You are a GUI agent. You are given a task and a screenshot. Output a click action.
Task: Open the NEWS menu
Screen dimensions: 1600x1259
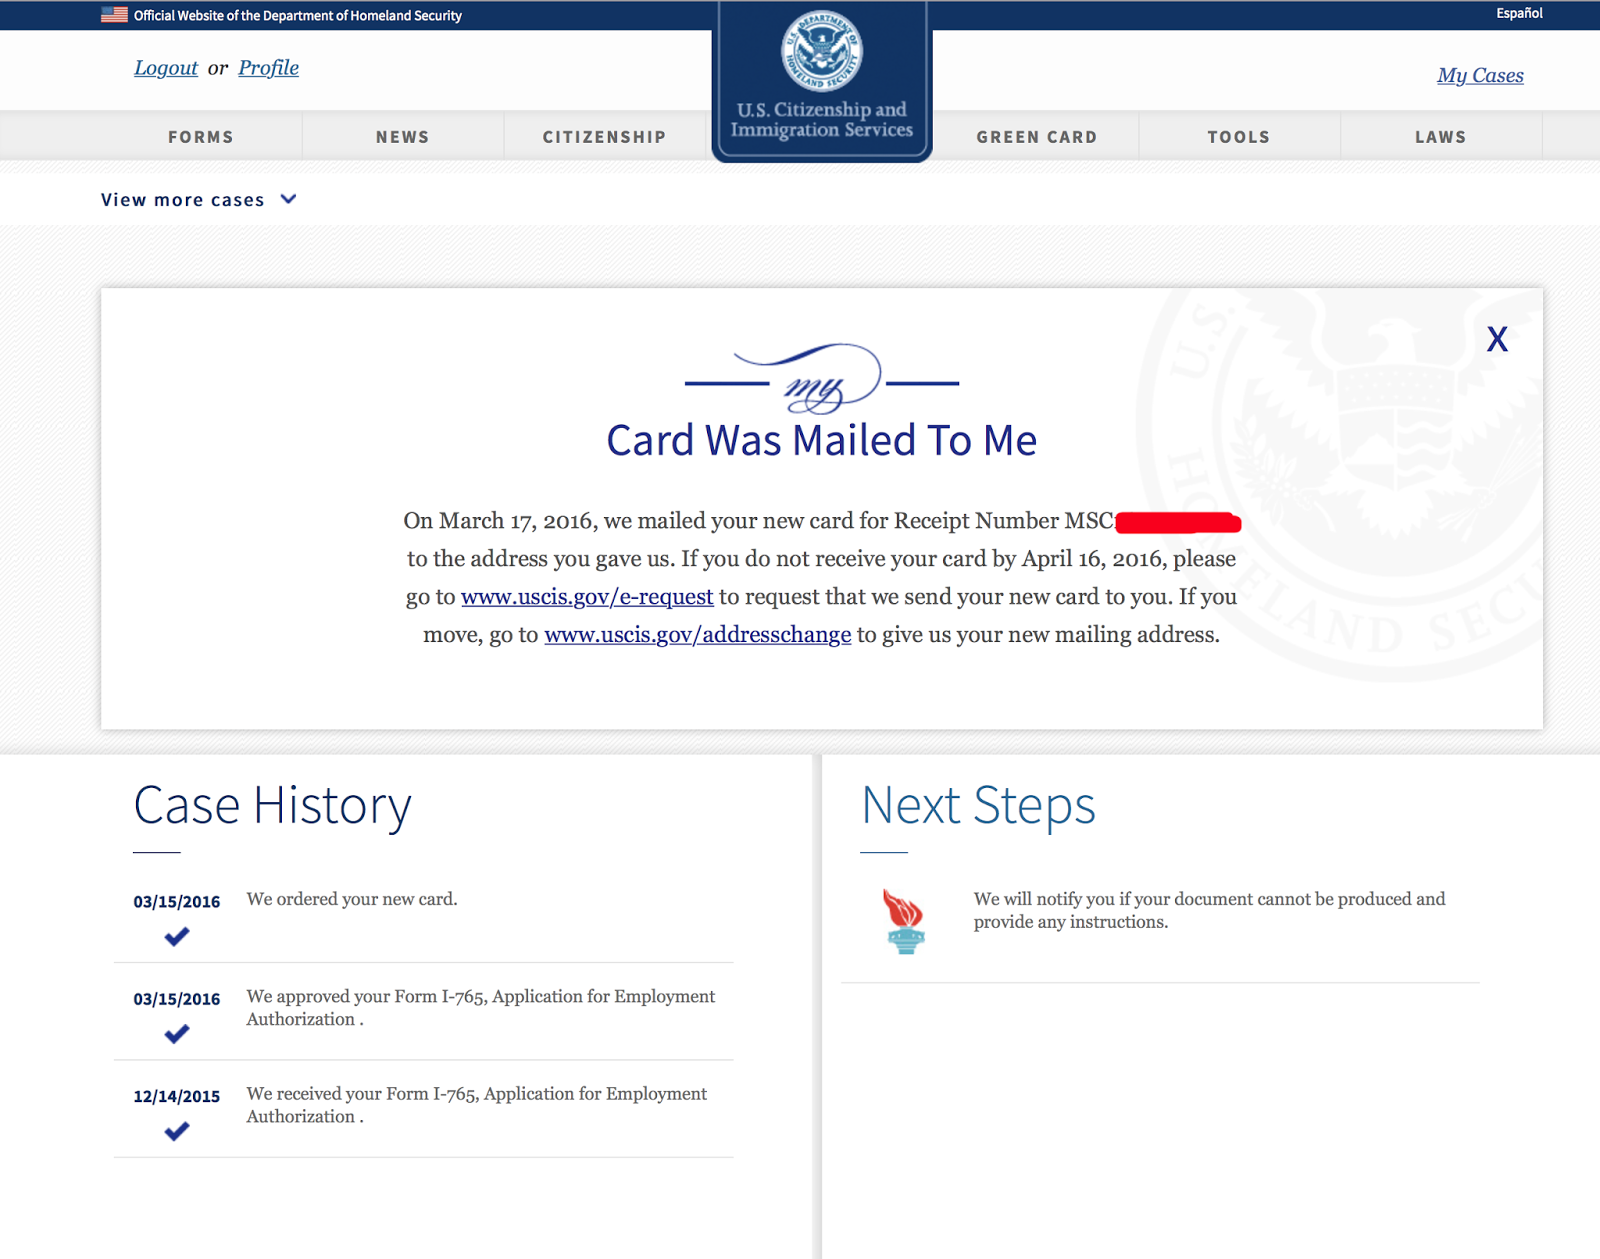[403, 137]
